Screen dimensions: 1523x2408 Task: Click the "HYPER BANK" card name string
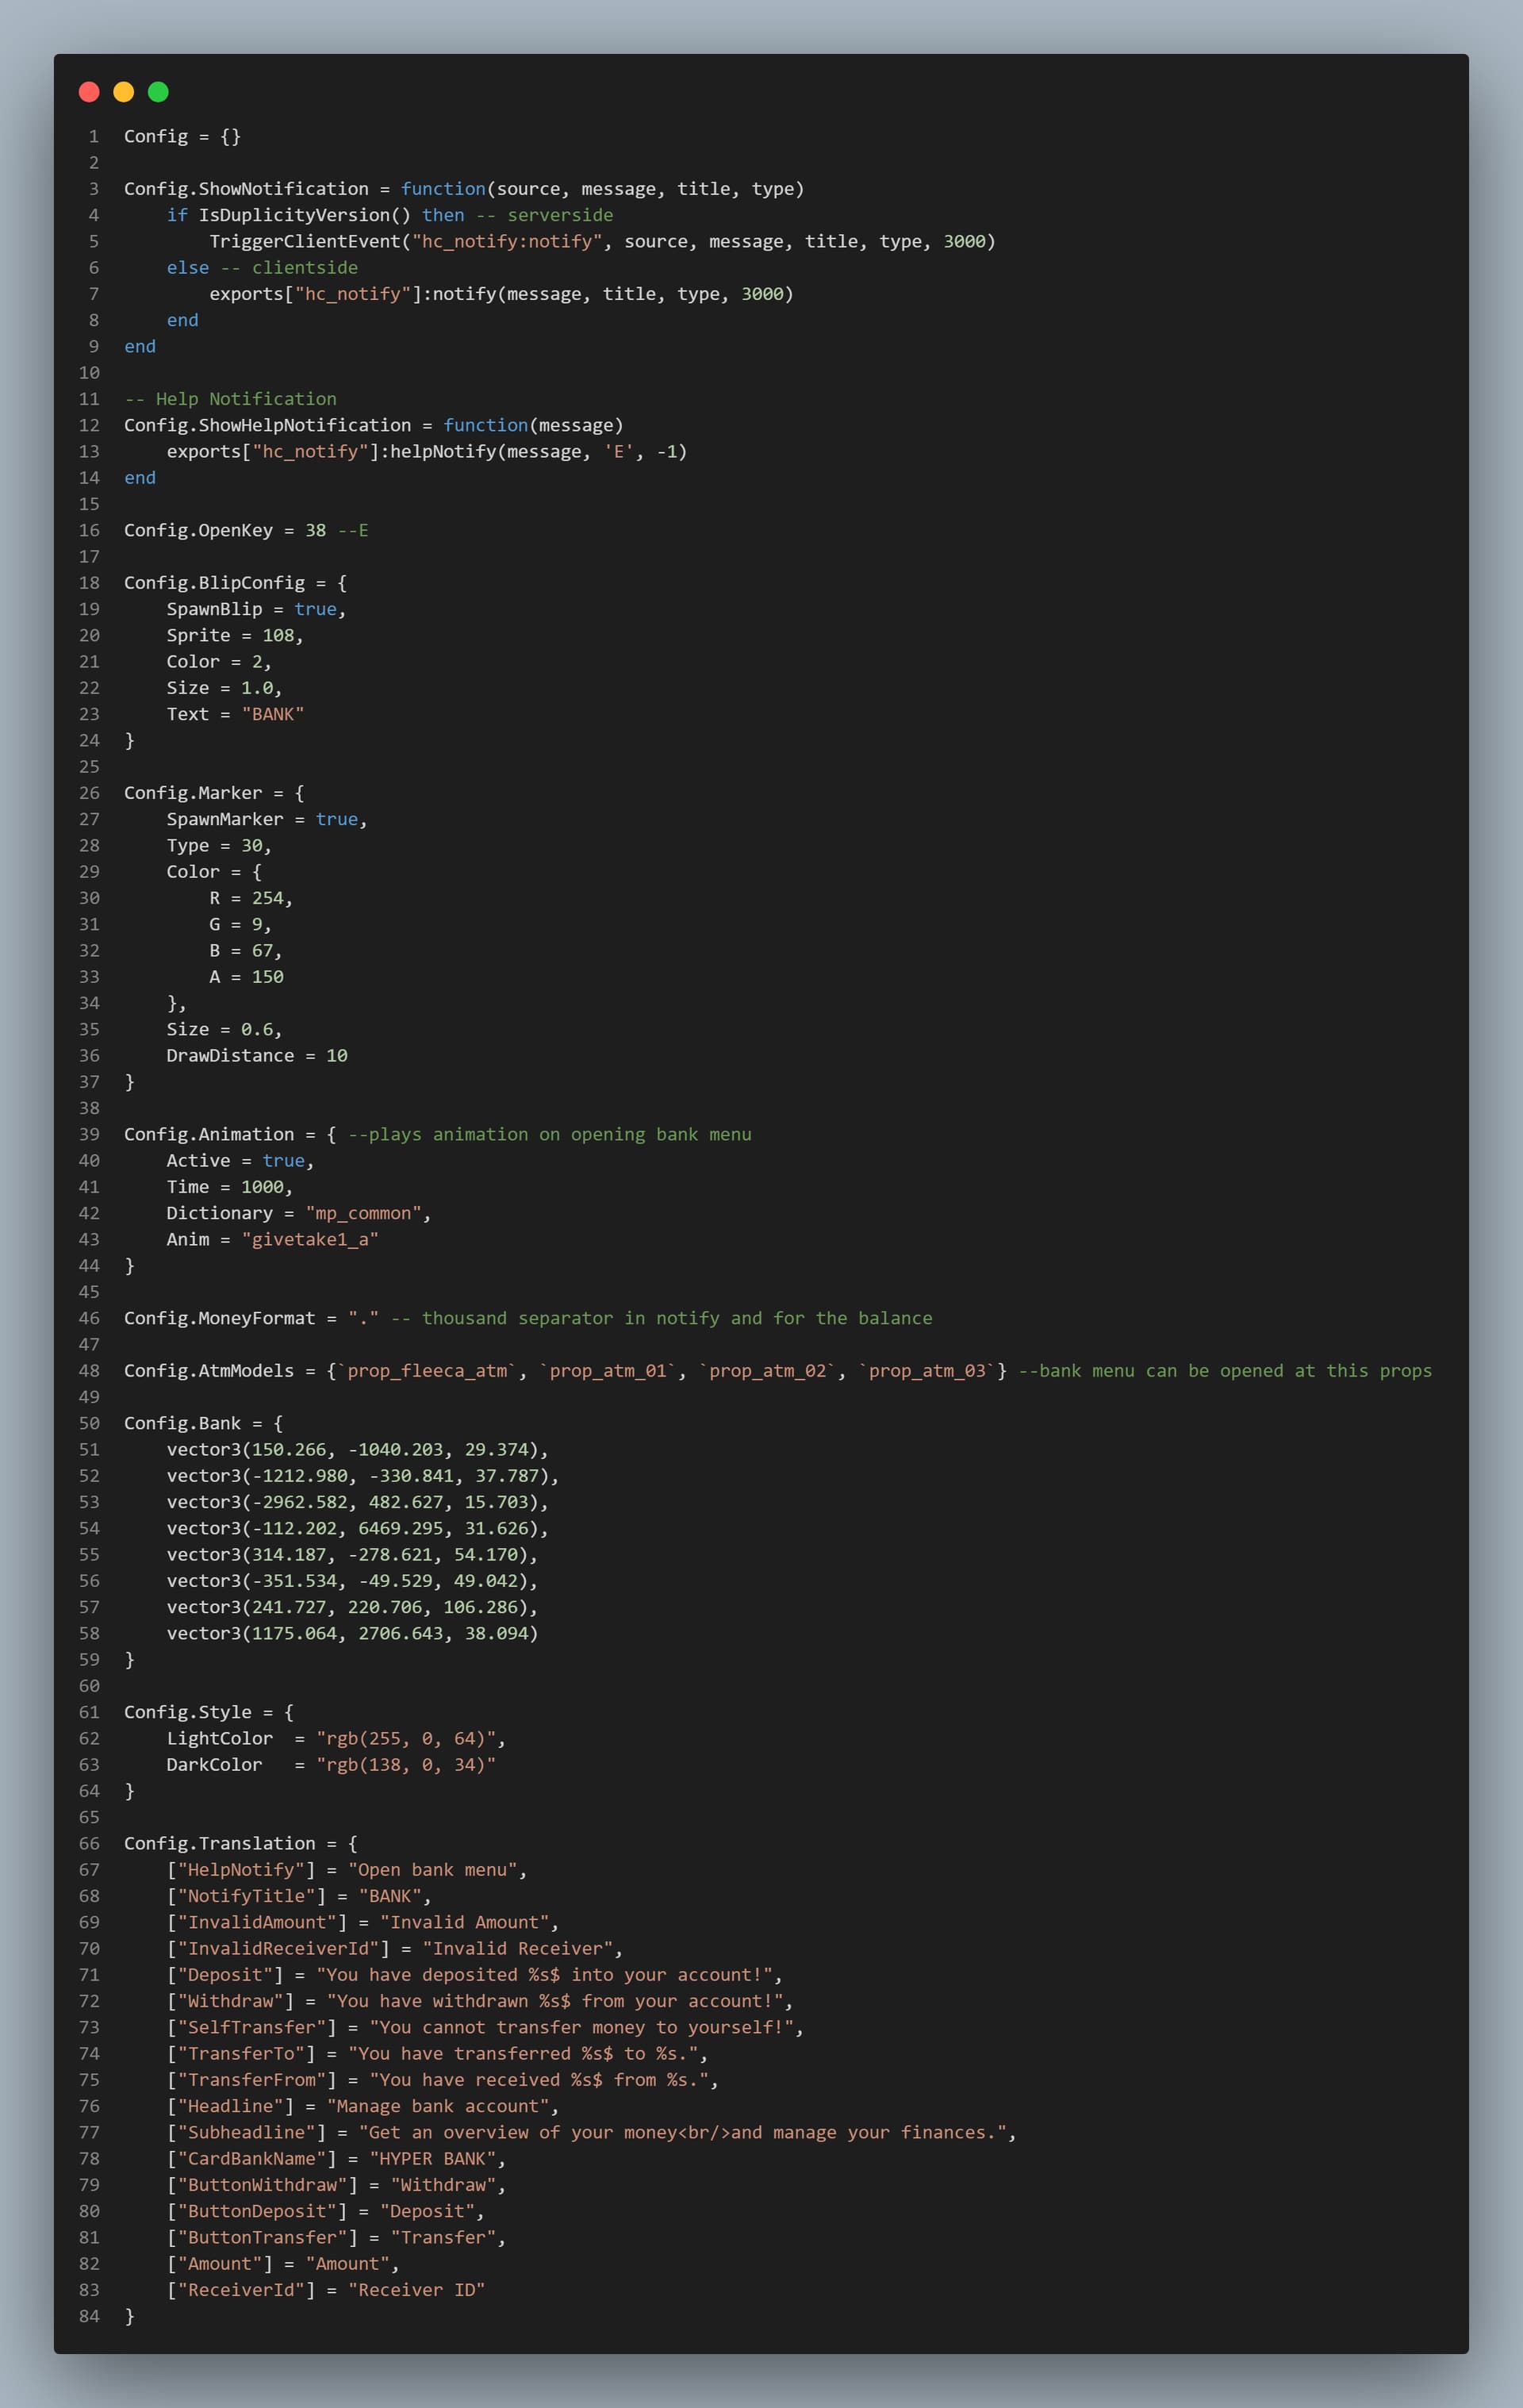point(432,2158)
